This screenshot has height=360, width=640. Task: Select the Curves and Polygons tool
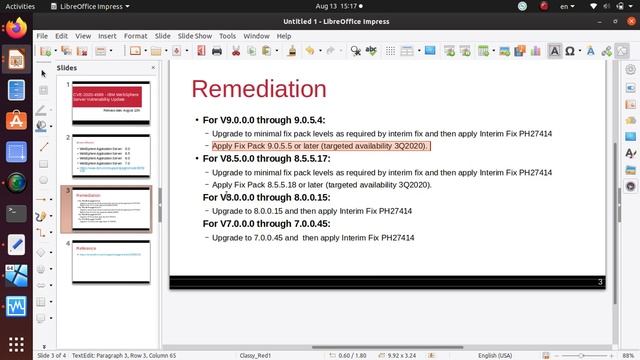tap(41, 216)
